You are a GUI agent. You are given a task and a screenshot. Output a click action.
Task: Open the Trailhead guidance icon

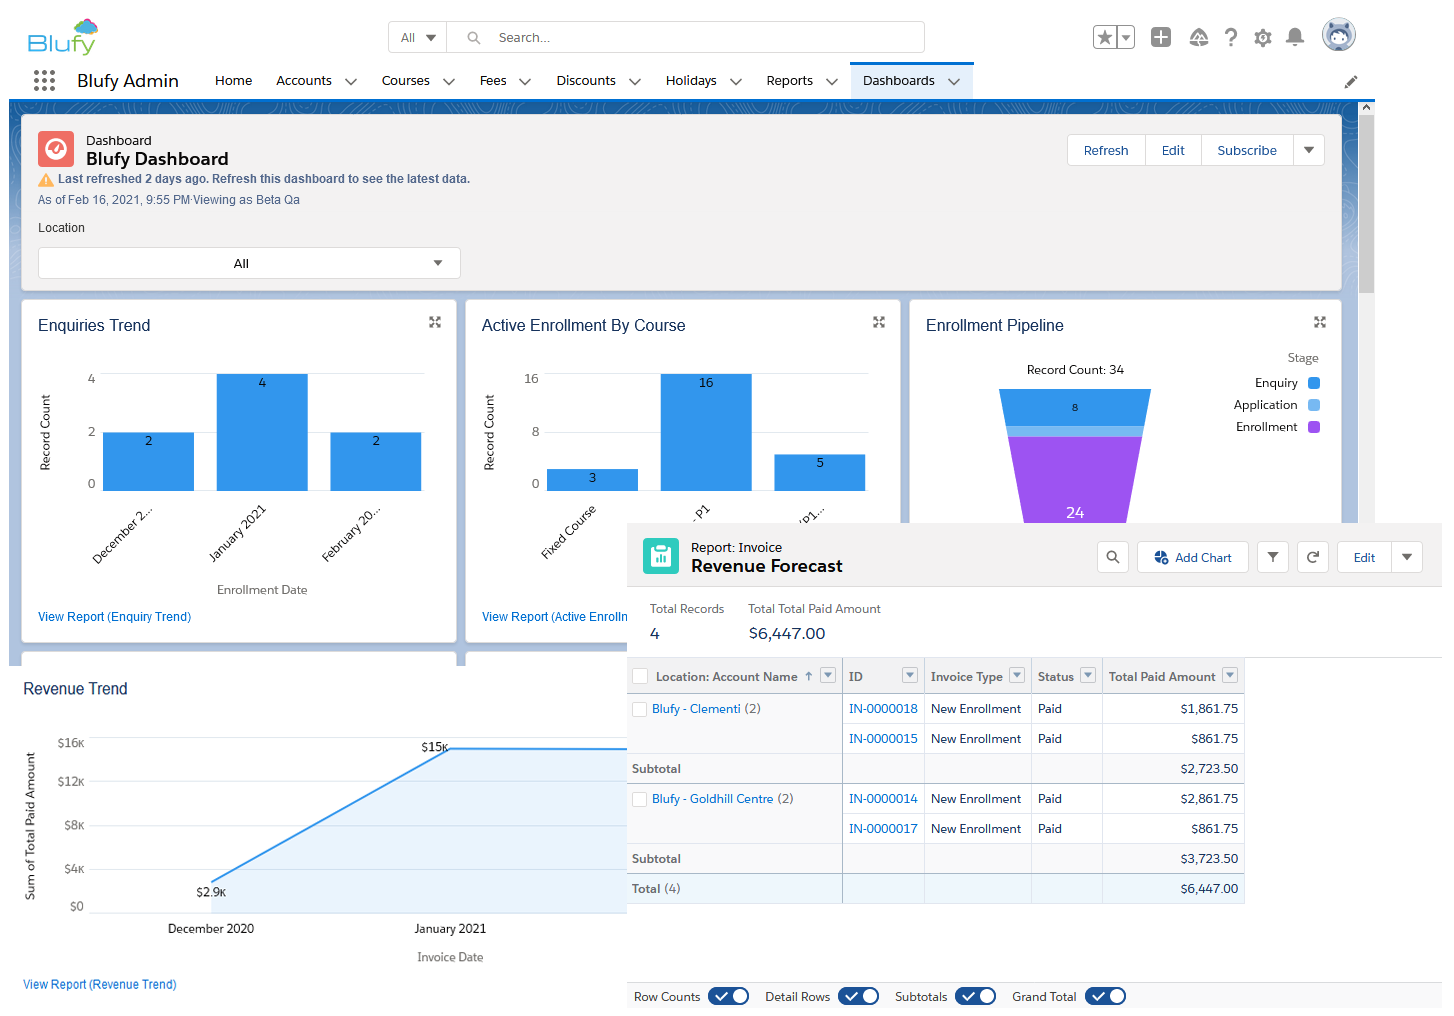tap(1199, 38)
